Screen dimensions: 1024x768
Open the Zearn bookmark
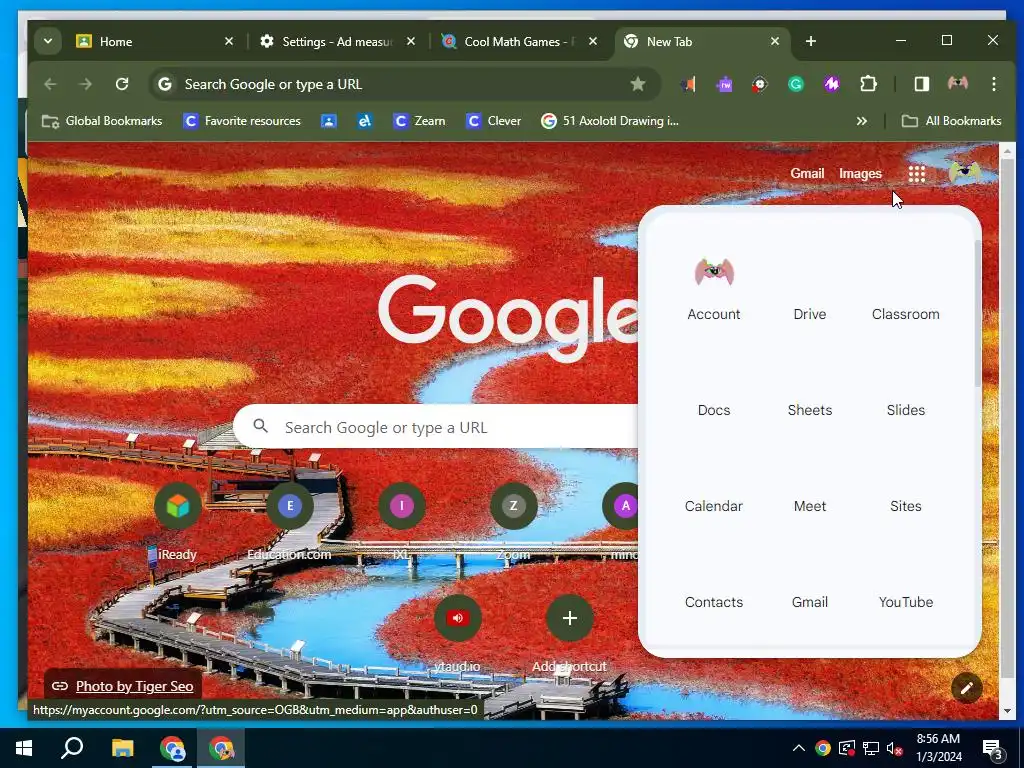419,121
